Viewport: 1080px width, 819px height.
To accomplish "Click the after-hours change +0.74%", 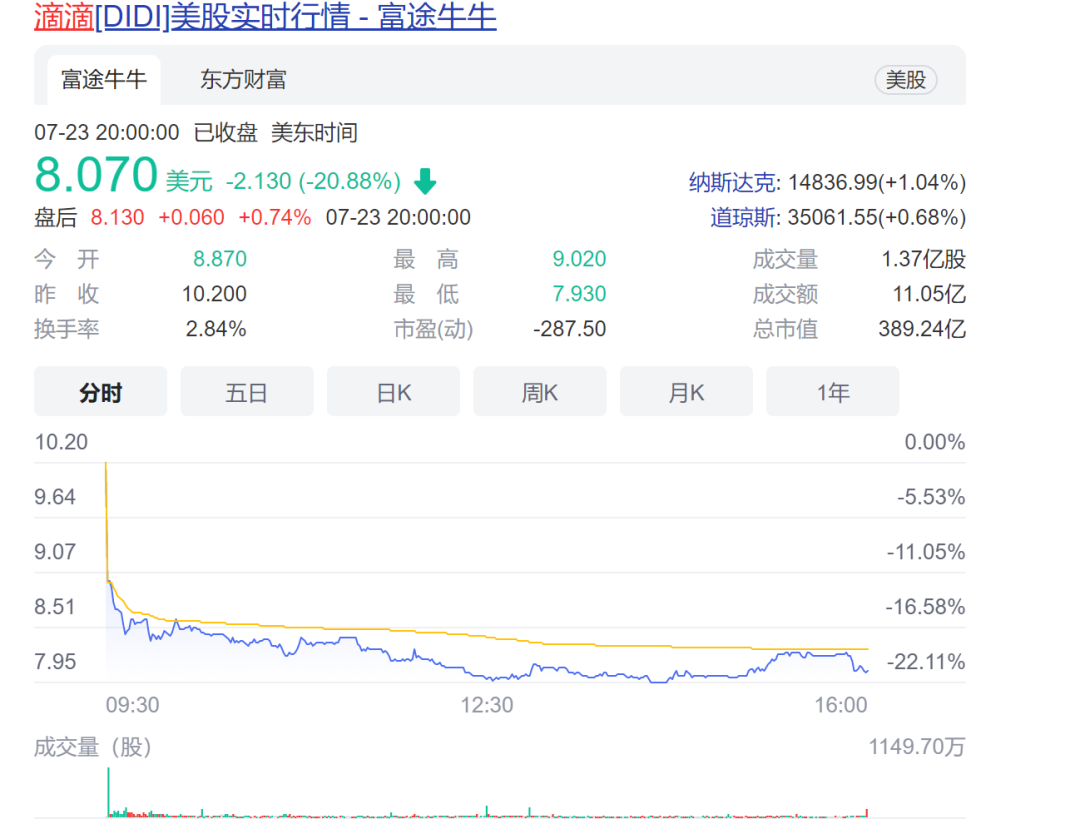I will pyautogui.click(x=274, y=218).
